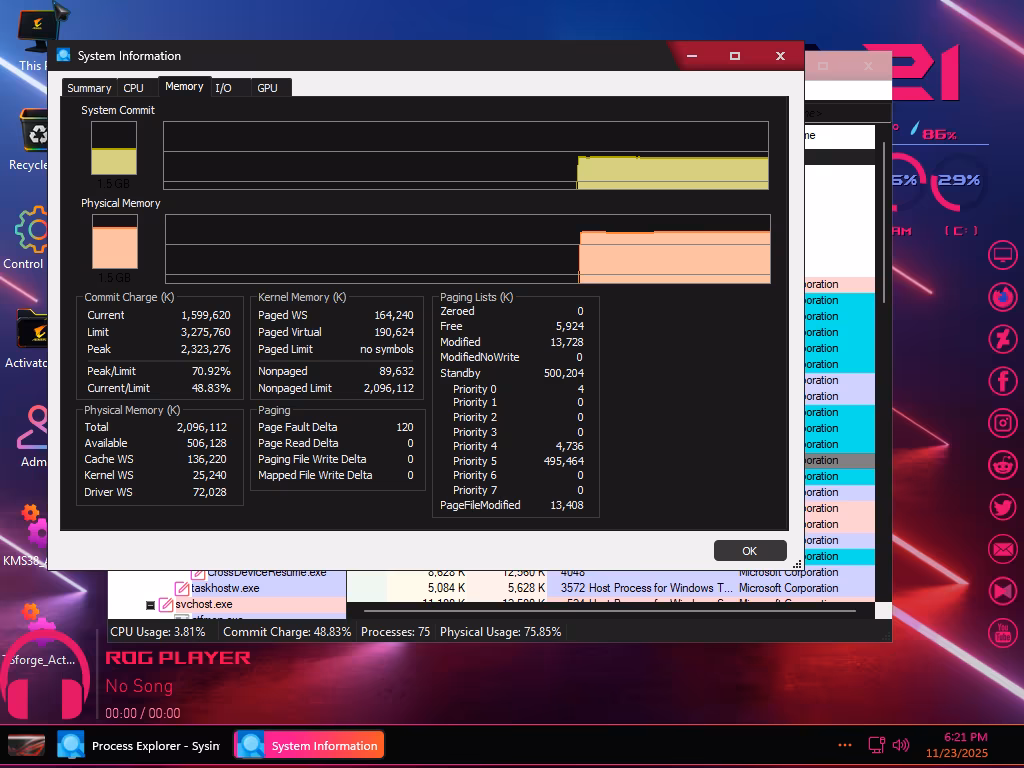Open the Facebook shortcut icon
Screen dimensions: 1024x768
(x=1002, y=381)
